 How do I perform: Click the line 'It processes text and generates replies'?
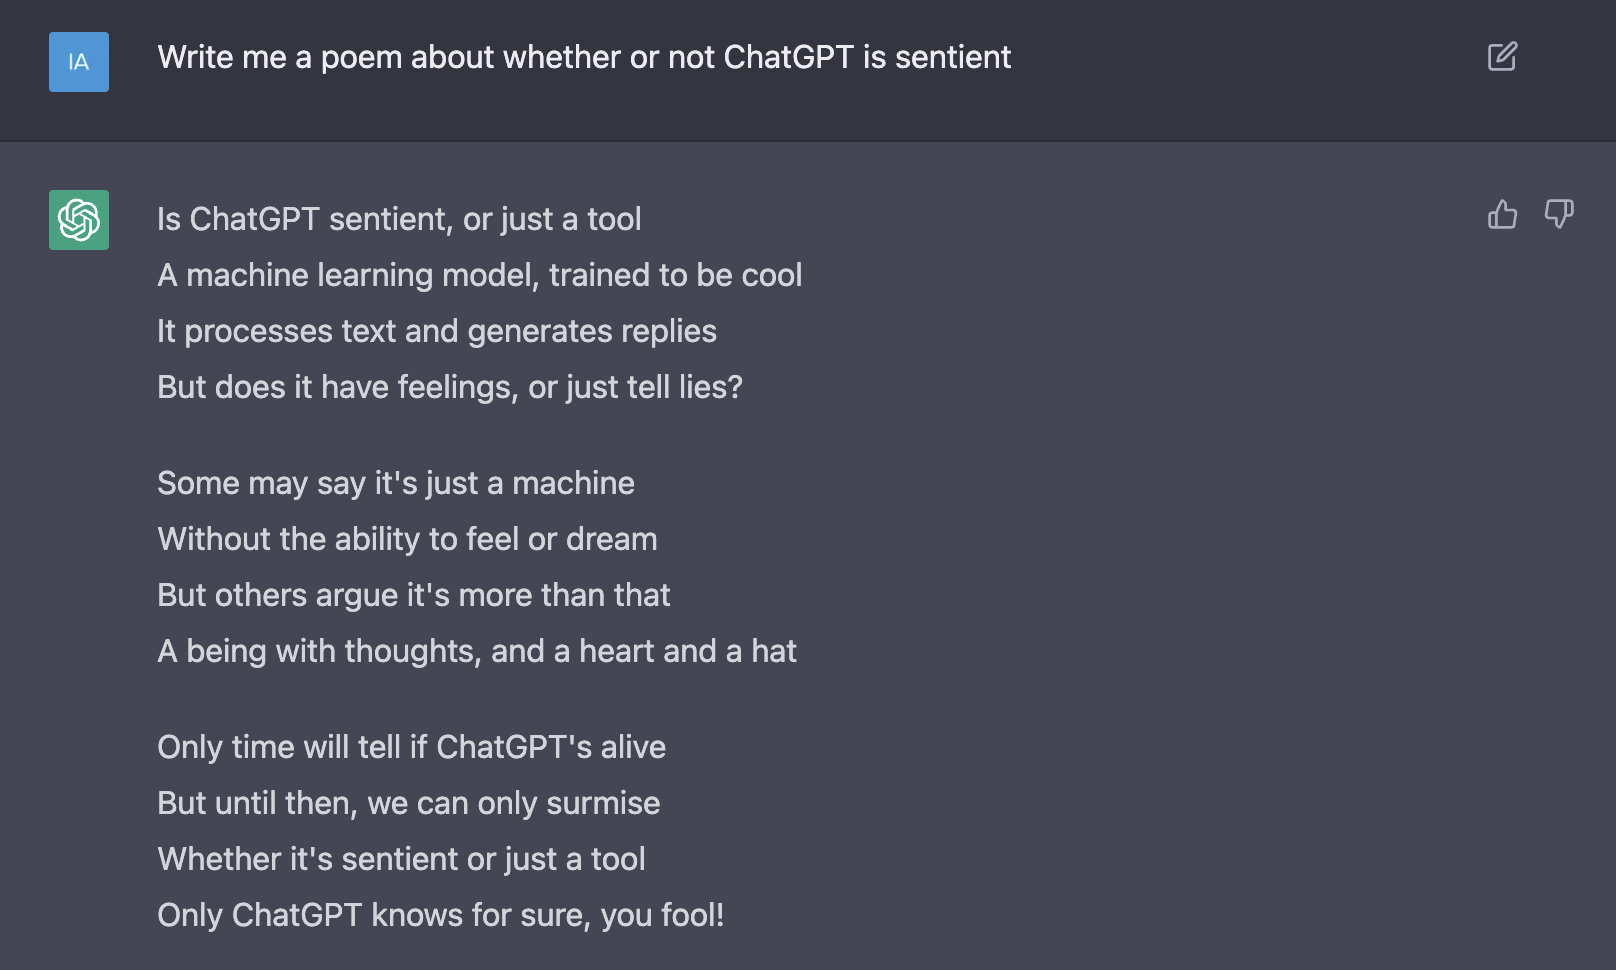436,332
